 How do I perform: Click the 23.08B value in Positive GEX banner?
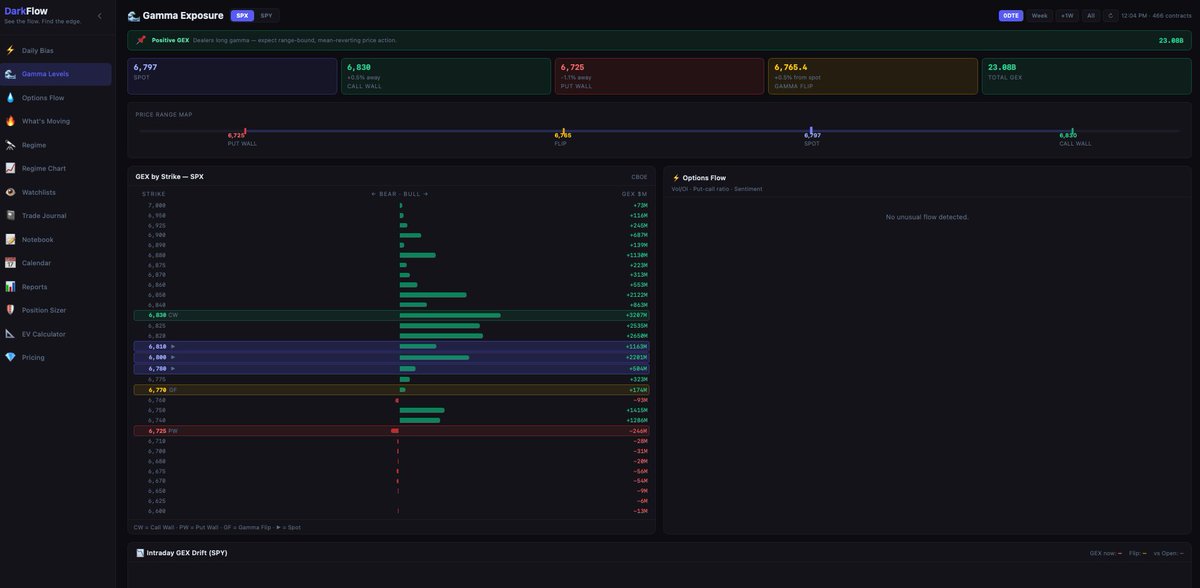(1171, 40)
